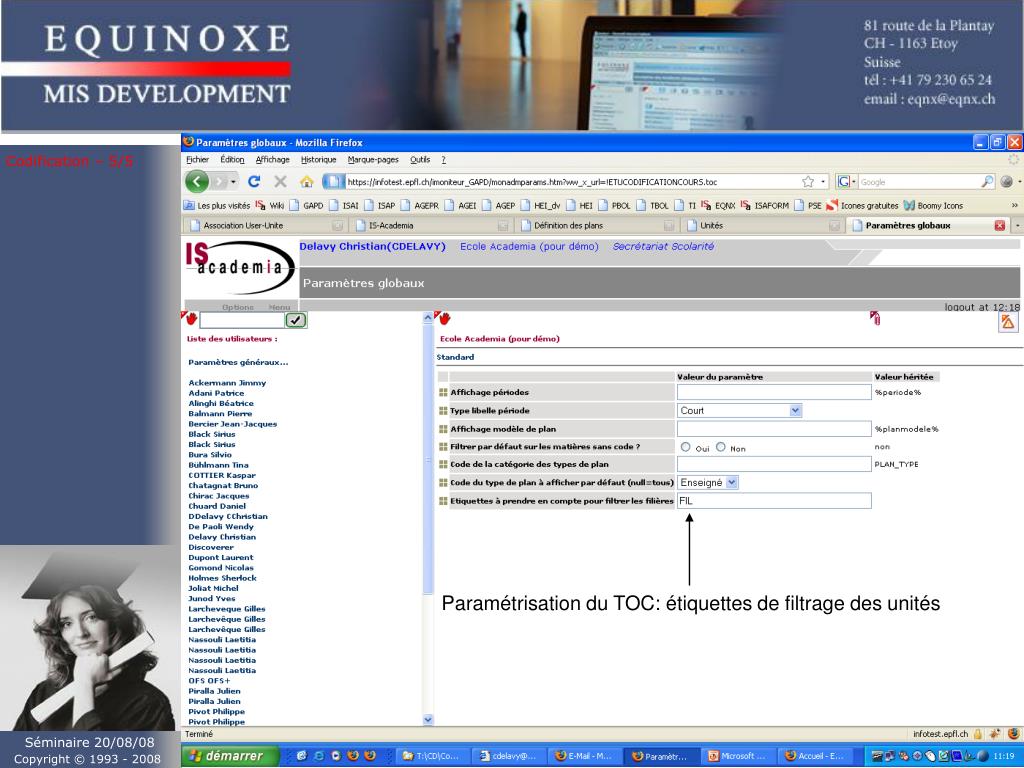Open the address bar history dropdown arrow
The image size is (1024, 768).
coord(823,182)
